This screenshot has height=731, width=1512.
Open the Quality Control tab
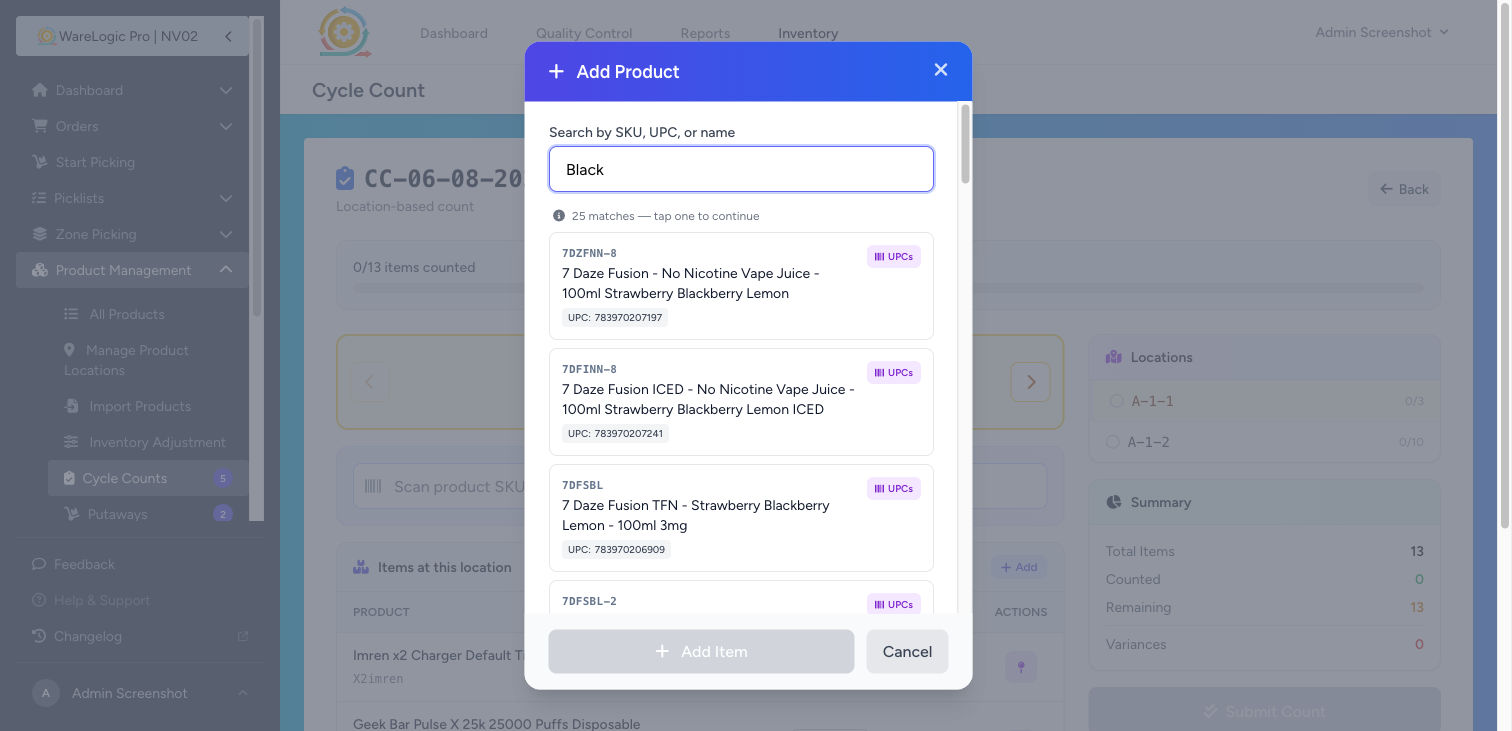point(584,33)
